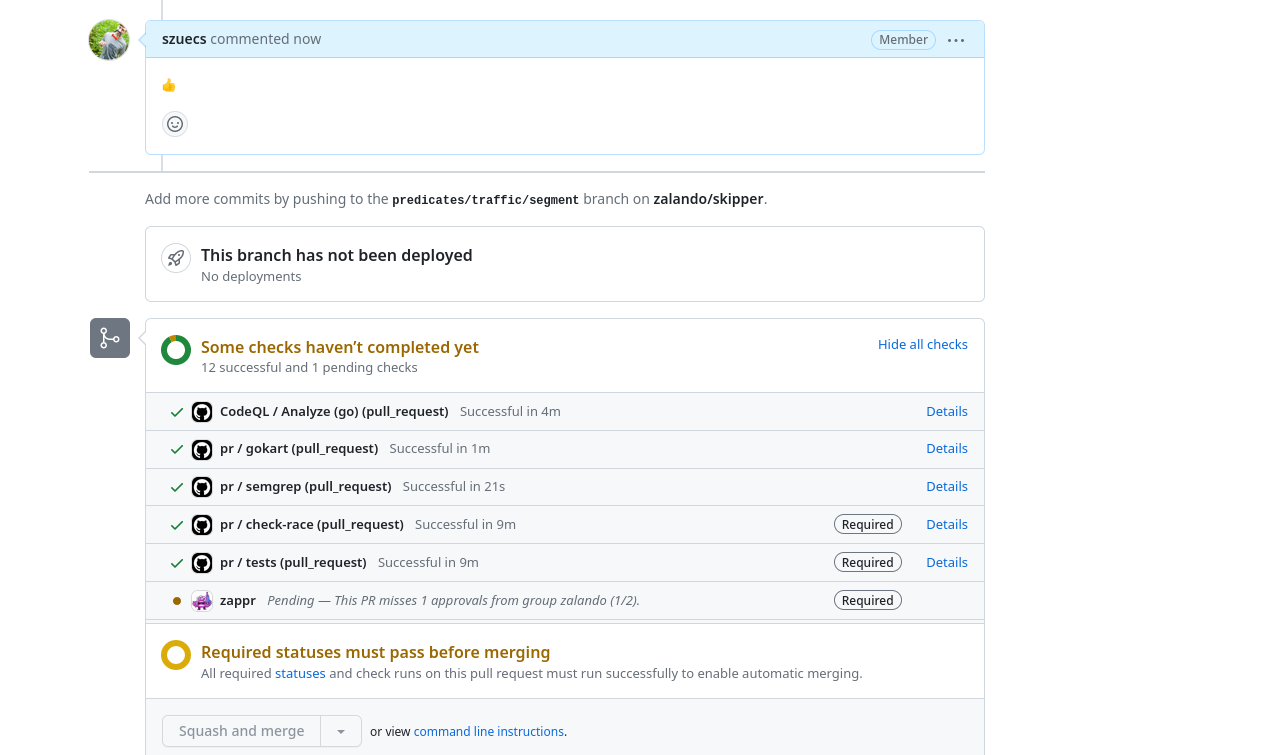This screenshot has height=755, width=1285.
Task: Click the Squash and merge button
Action: pyautogui.click(x=241, y=731)
